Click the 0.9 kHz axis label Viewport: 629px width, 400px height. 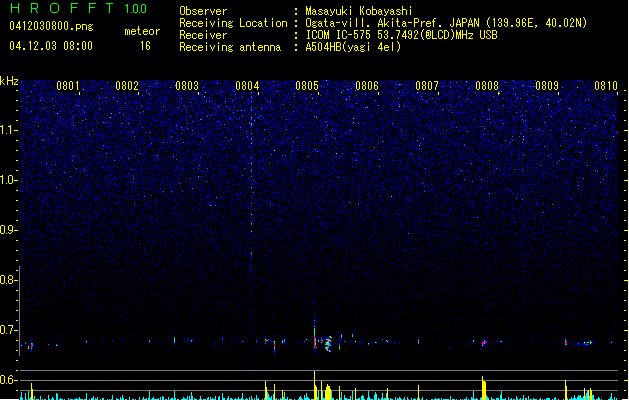tap(9, 230)
